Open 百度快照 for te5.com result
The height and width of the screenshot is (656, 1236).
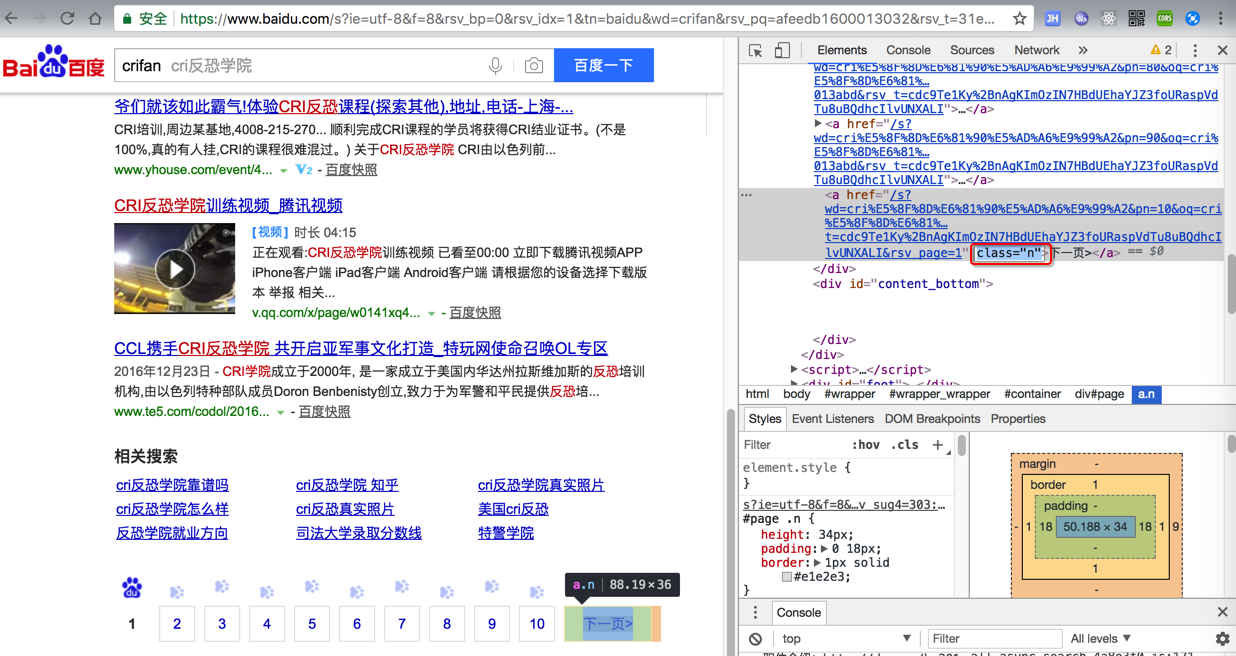[x=324, y=412]
